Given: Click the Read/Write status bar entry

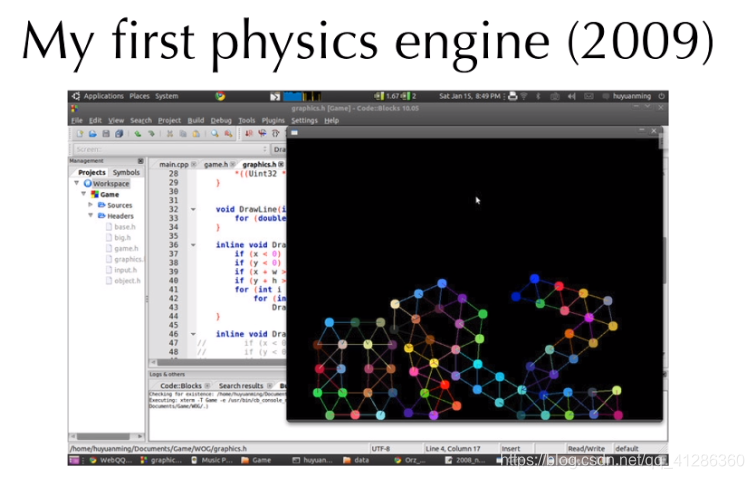Looking at the screenshot, I should coord(586,449).
